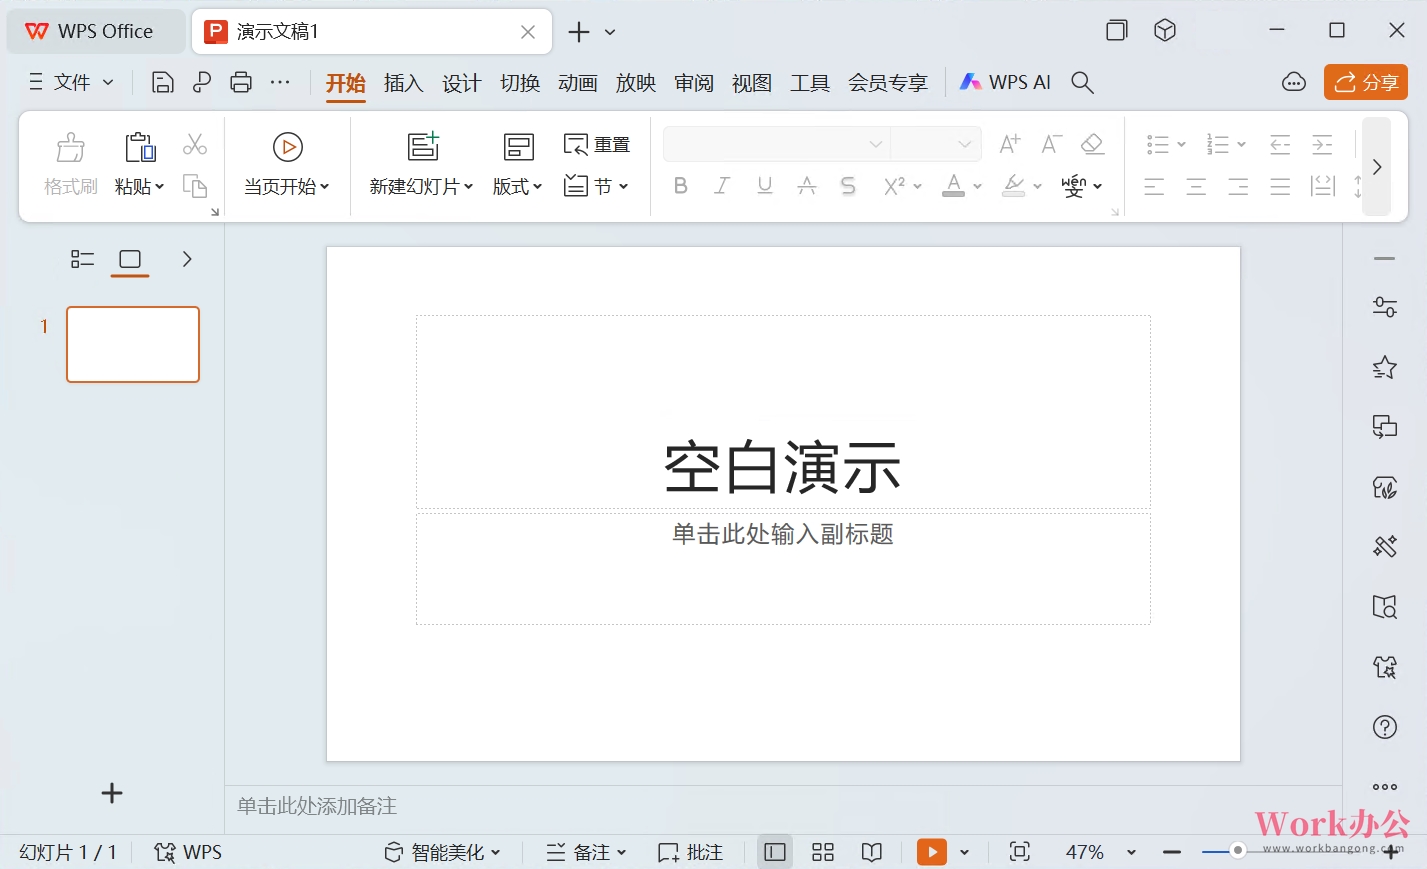Viewport: 1427px width, 869px height.
Task: Decrease font size with A- icon
Action: [1051, 144]
